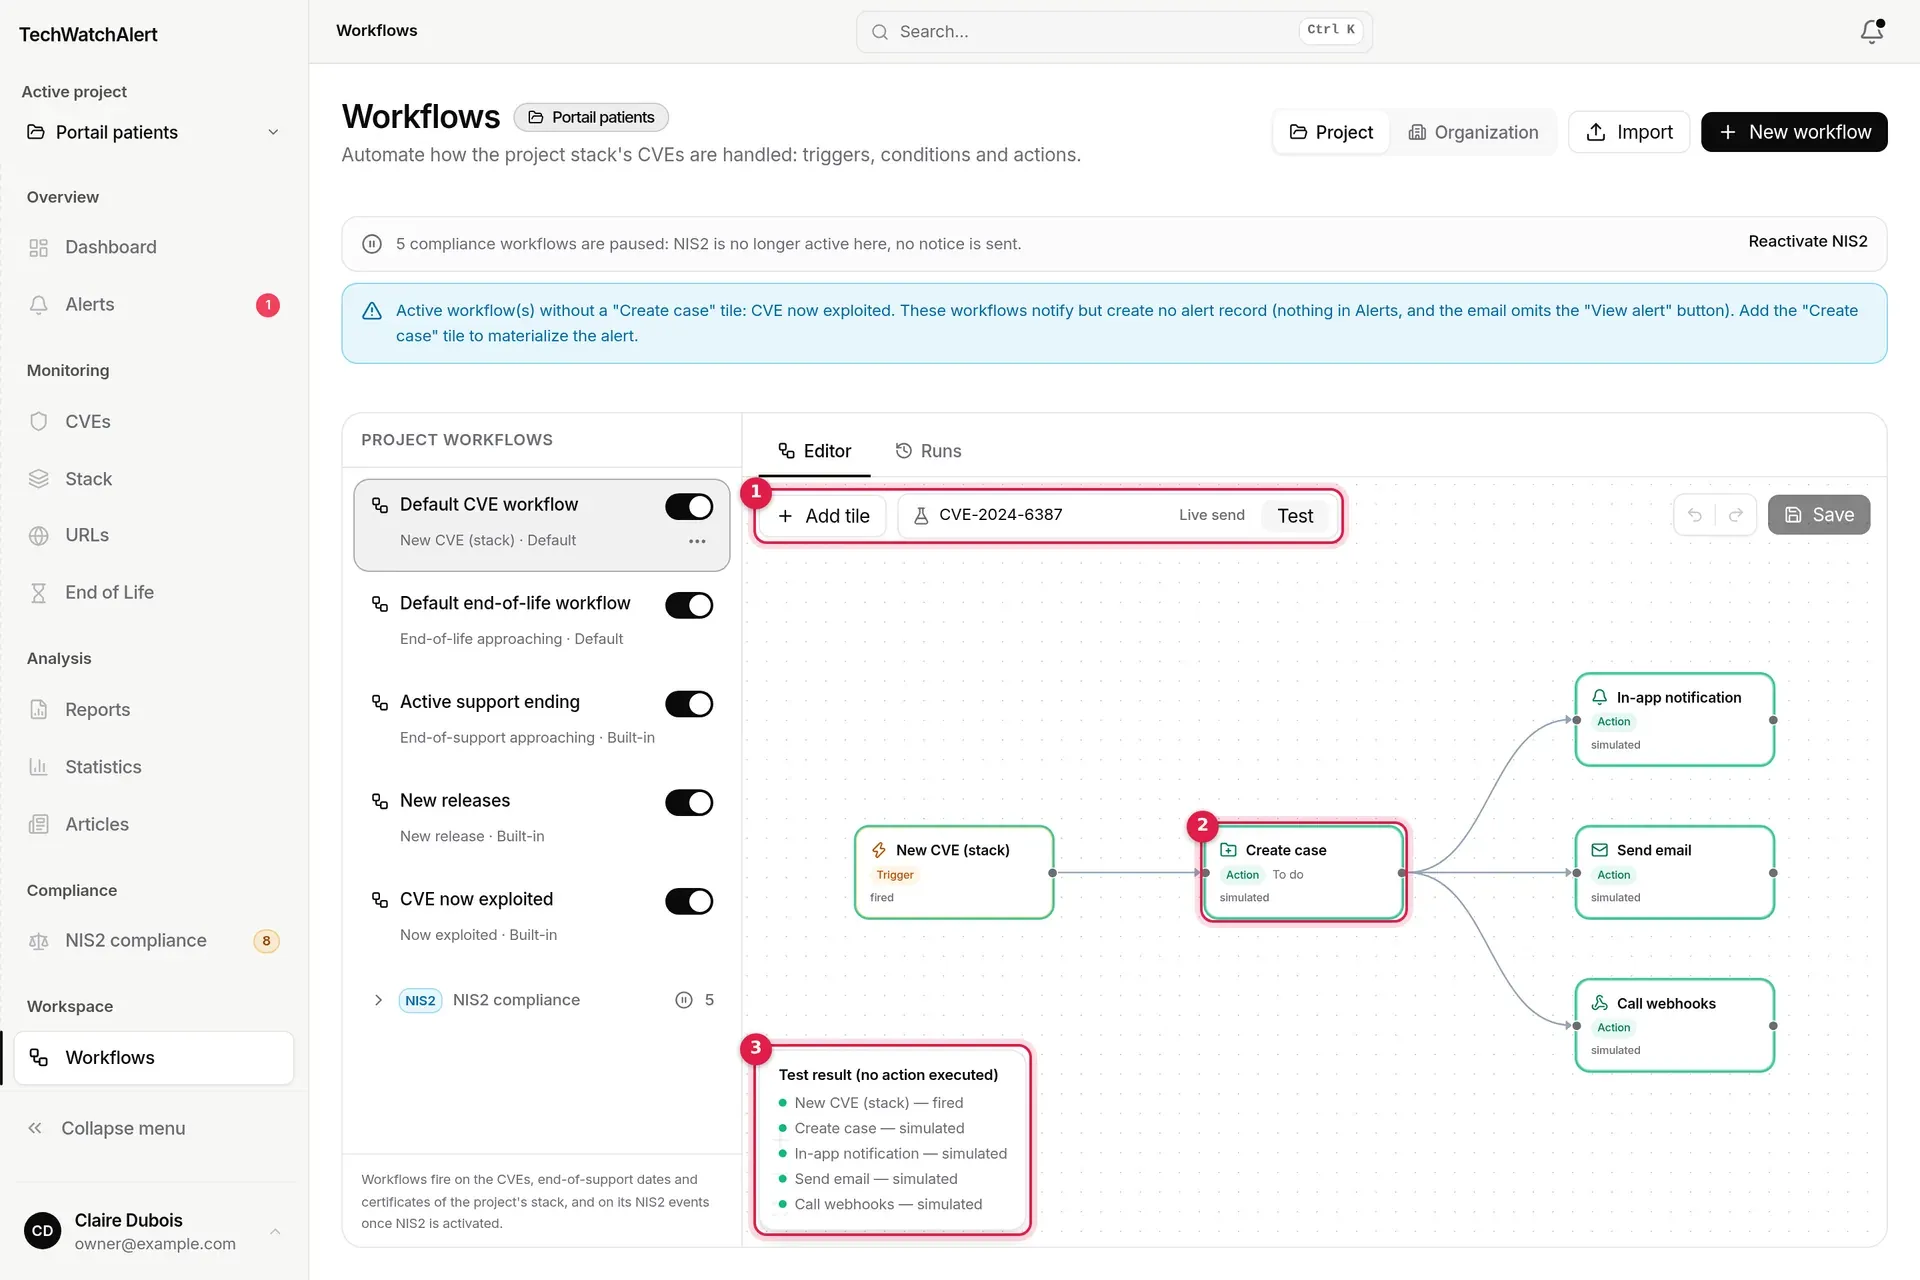Open the notifications bell icon
Screen dimensions: 1920x1280
[1872, 32]
